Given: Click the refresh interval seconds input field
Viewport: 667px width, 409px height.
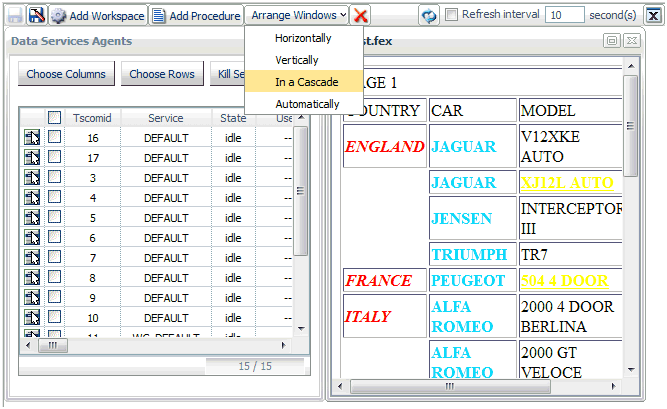Looking at the screenshot, I should (x=564, y=15).
